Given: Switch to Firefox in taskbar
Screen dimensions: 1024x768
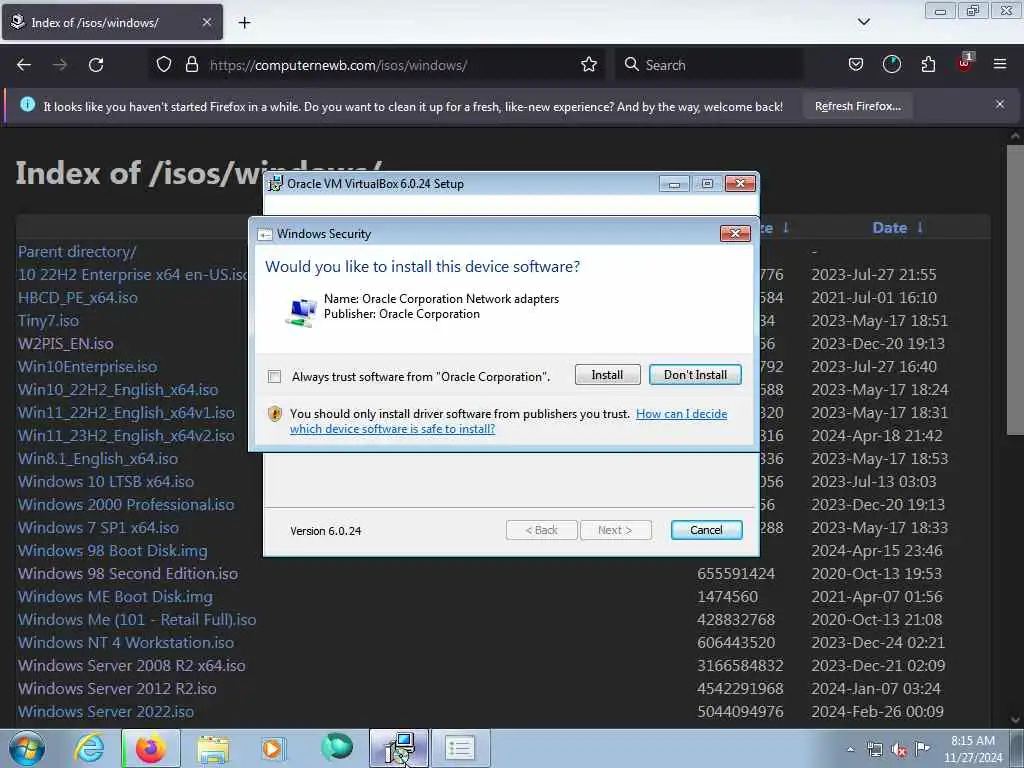Looking at the screenshot, I should pyautogui.click(x=151, y=748).
